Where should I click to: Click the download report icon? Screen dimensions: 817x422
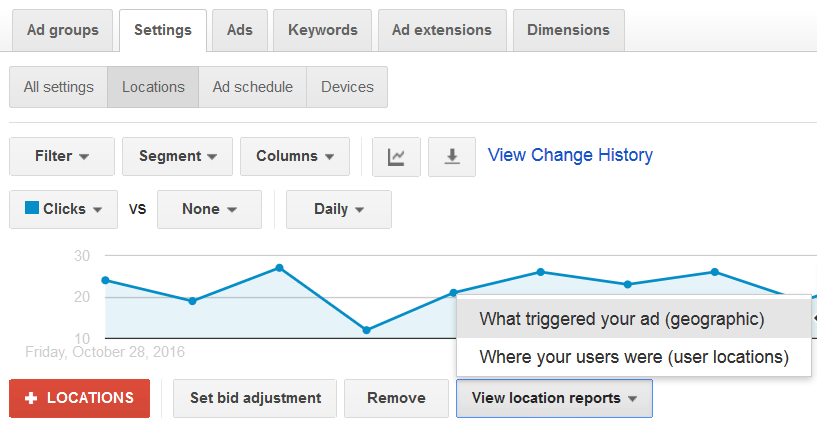point(452,157)
